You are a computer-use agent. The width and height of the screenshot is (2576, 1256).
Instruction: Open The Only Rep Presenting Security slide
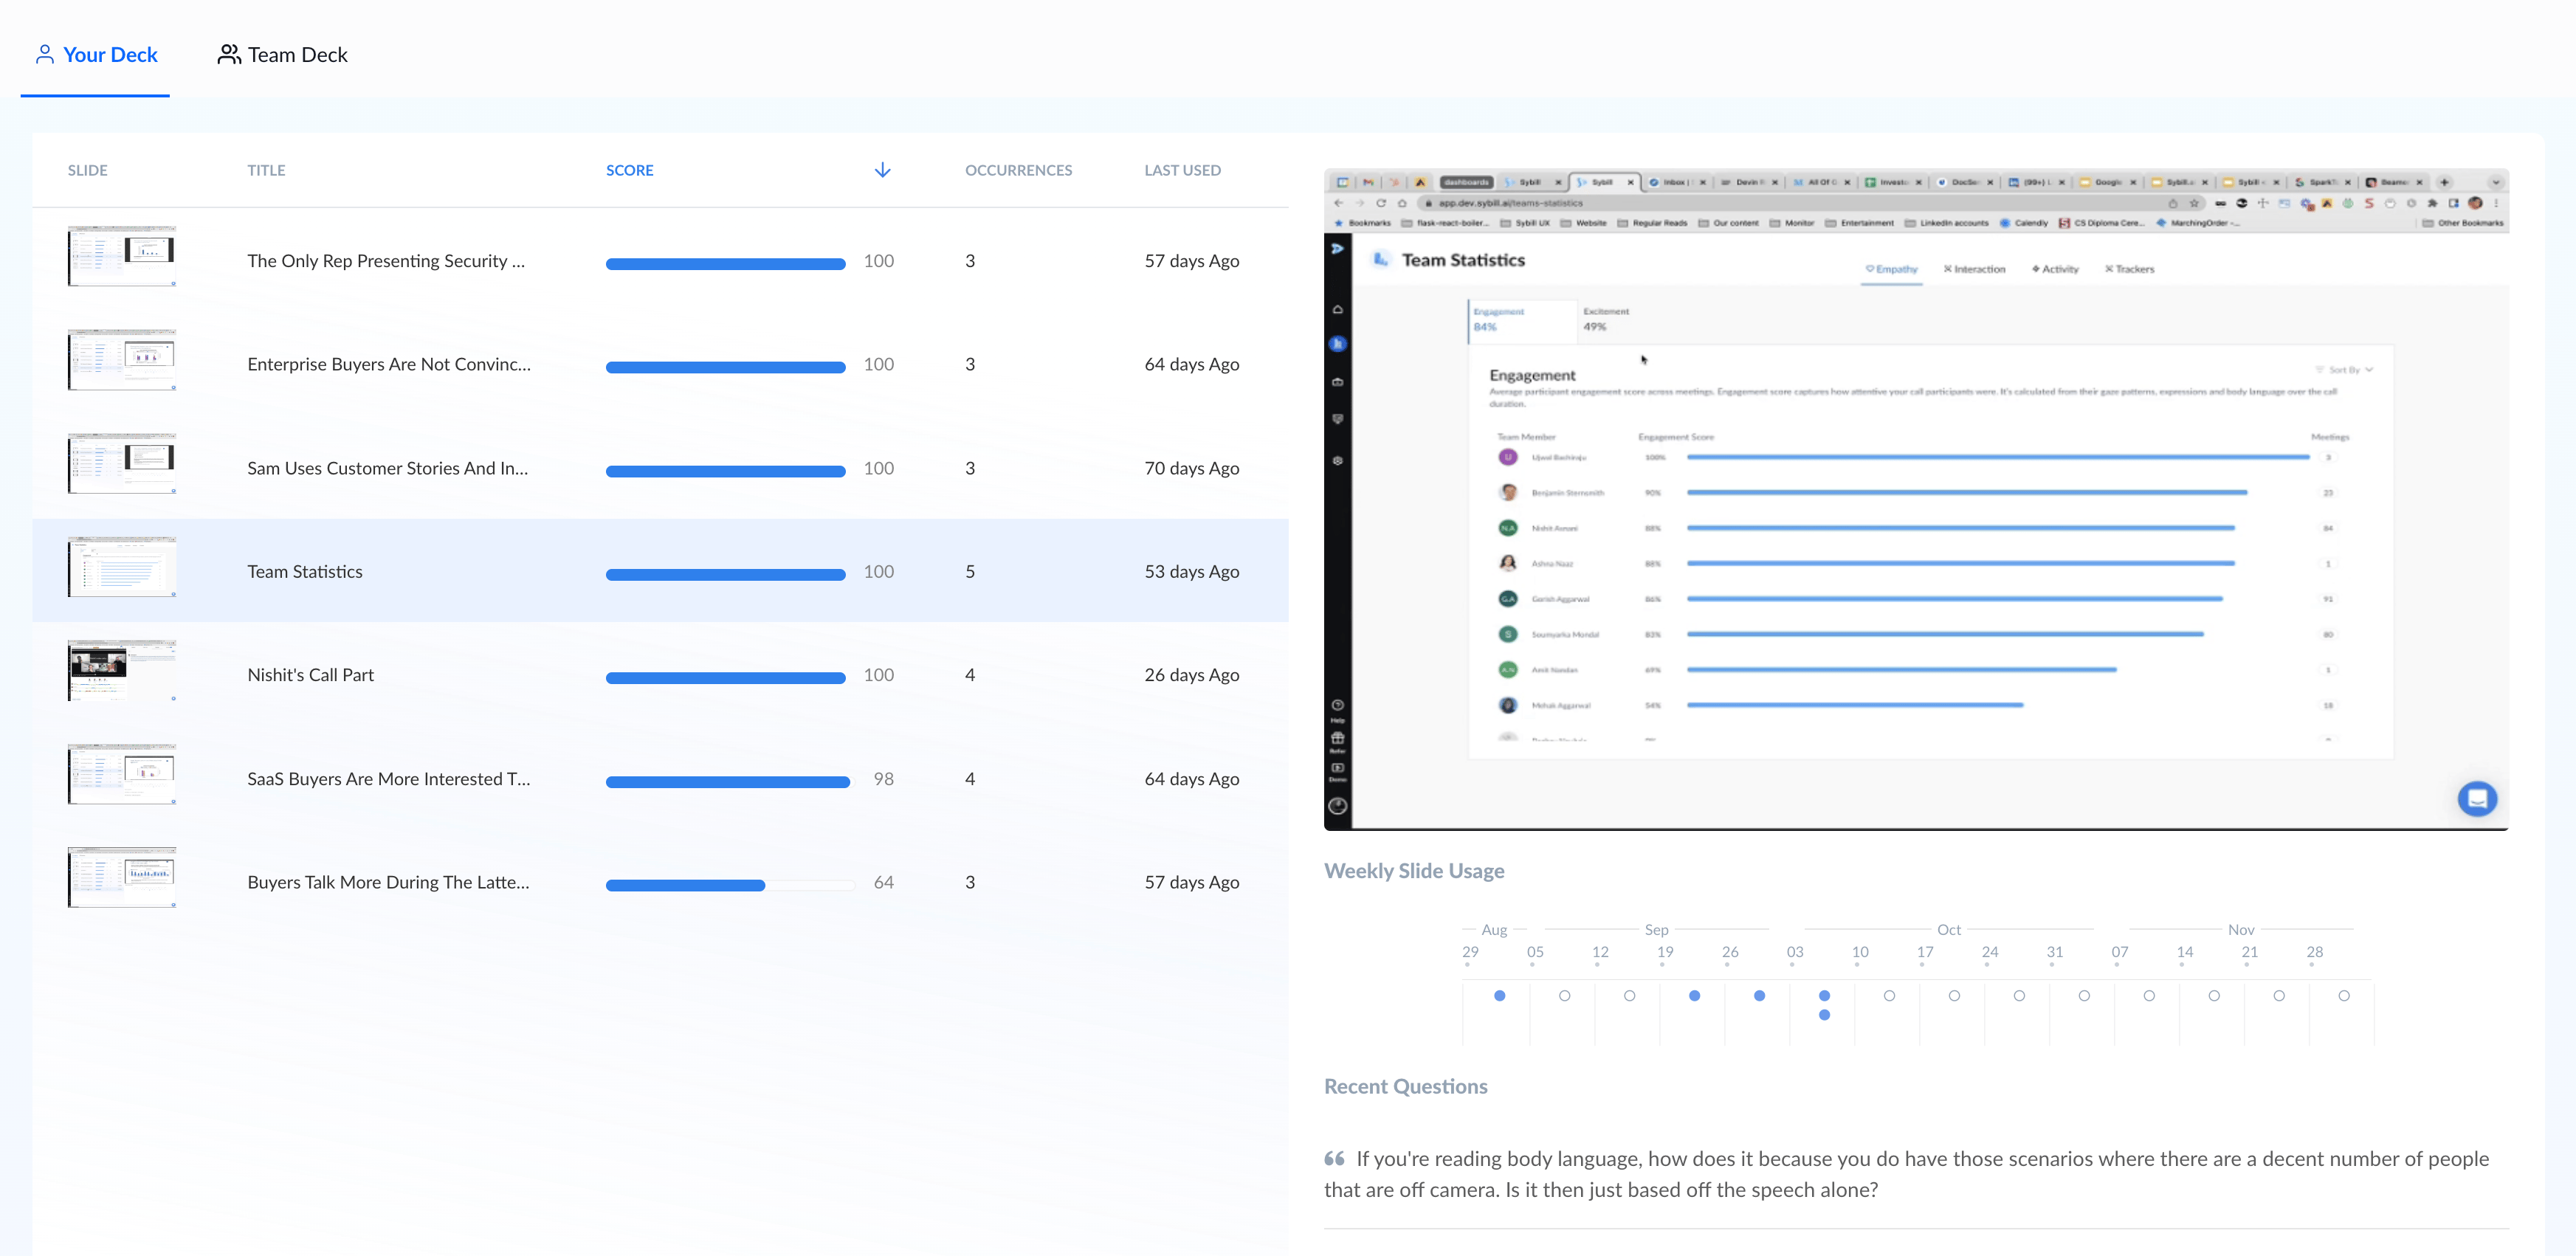point(385,261)
